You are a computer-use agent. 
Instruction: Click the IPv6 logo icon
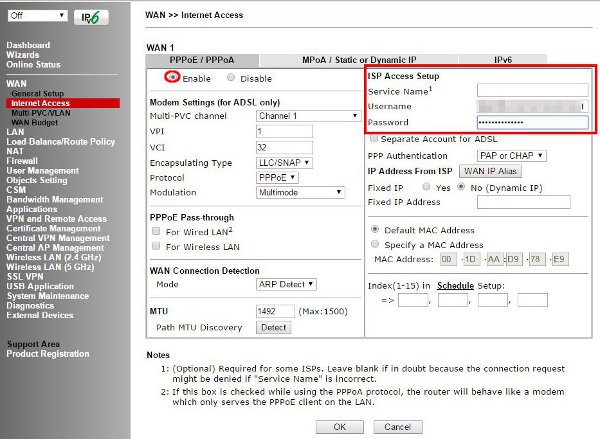pos(91,17)
